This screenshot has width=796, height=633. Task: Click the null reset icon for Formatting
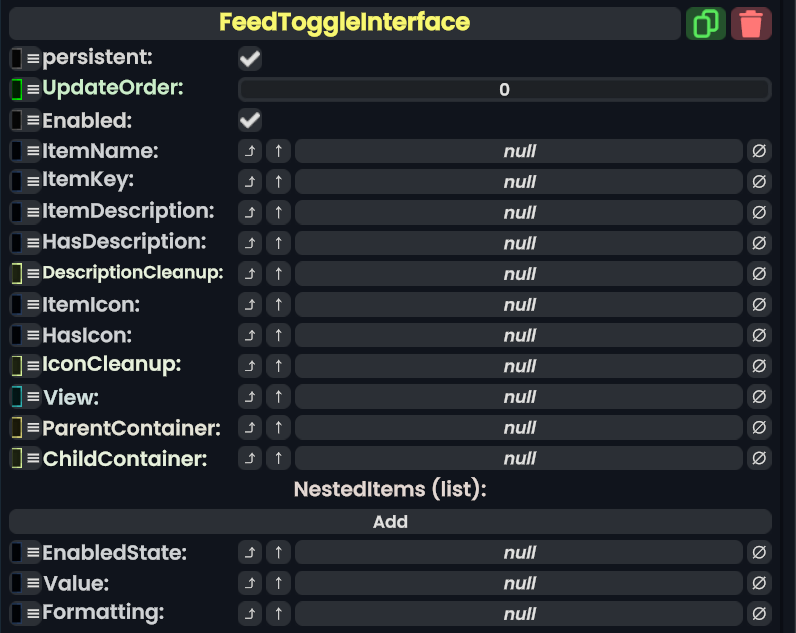point(759,613)
